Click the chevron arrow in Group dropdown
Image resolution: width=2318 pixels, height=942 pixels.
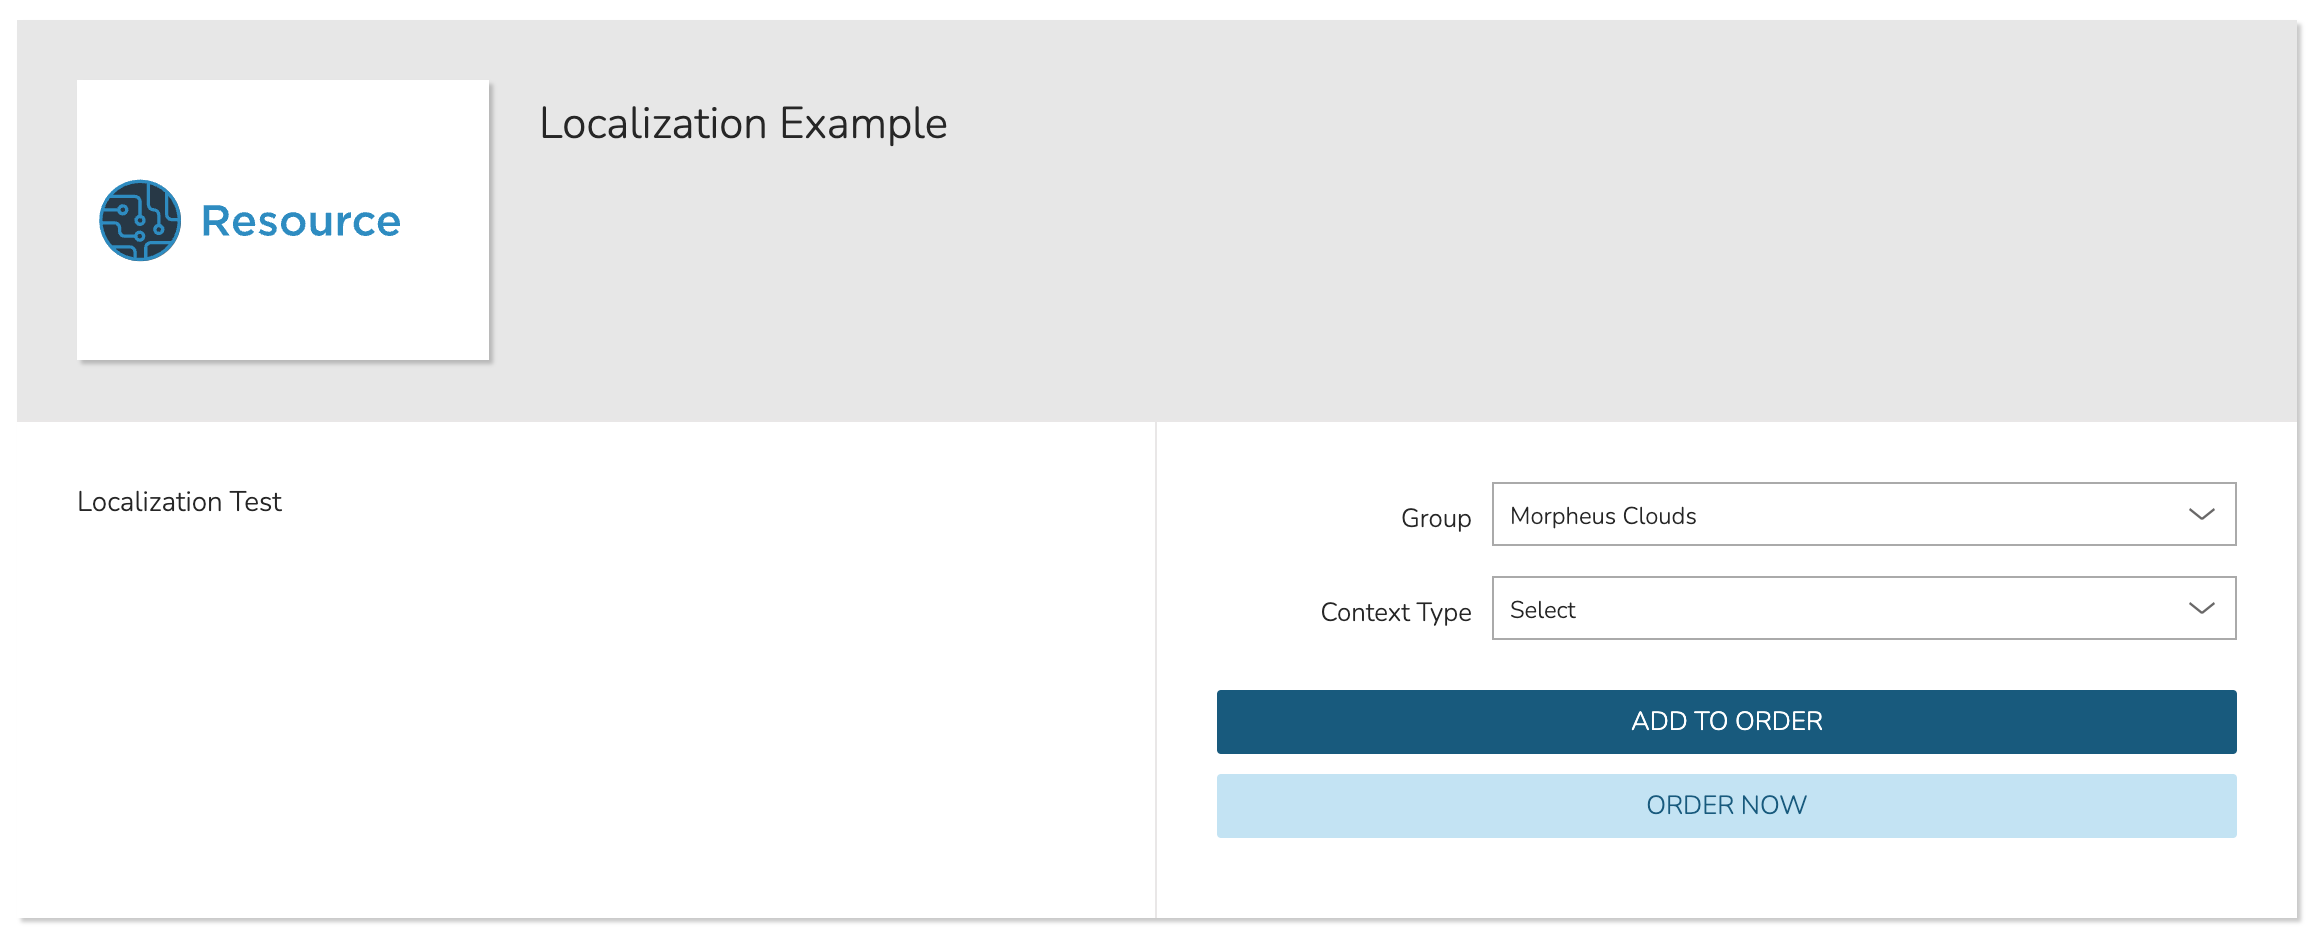point(2201,515)
